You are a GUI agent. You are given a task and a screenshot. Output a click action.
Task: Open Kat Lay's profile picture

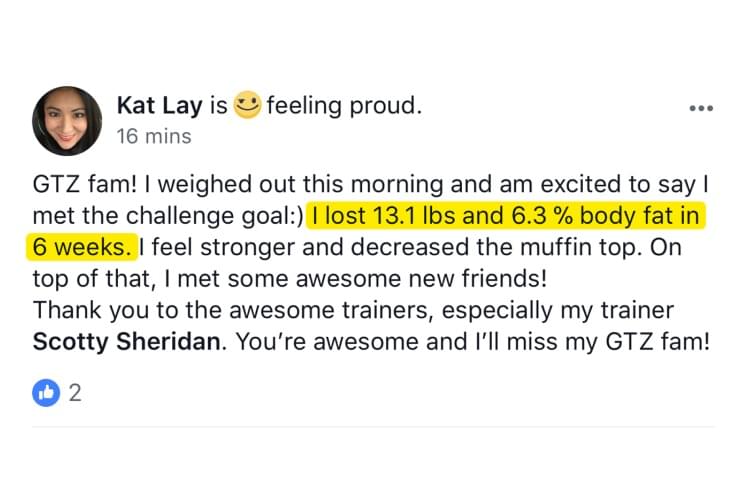coord(68,119)
